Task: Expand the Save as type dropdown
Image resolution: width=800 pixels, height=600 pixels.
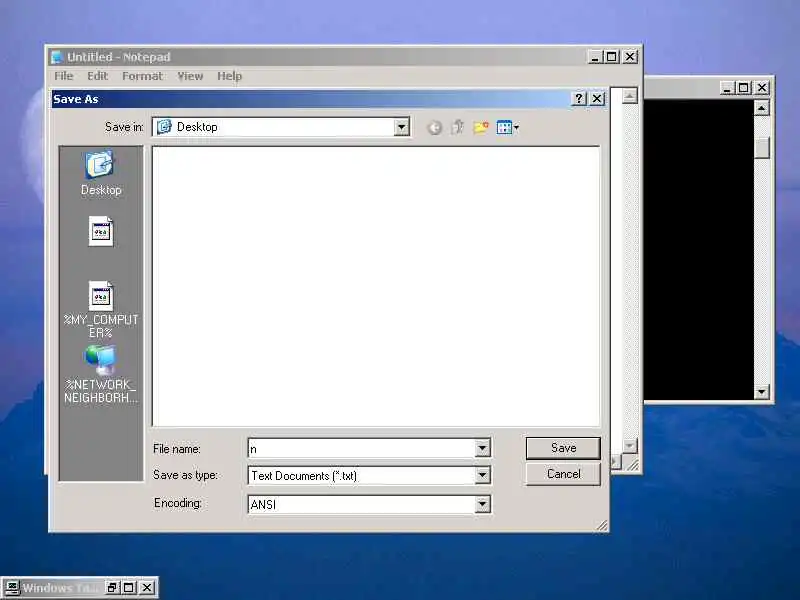Action: tap(482, 476)
